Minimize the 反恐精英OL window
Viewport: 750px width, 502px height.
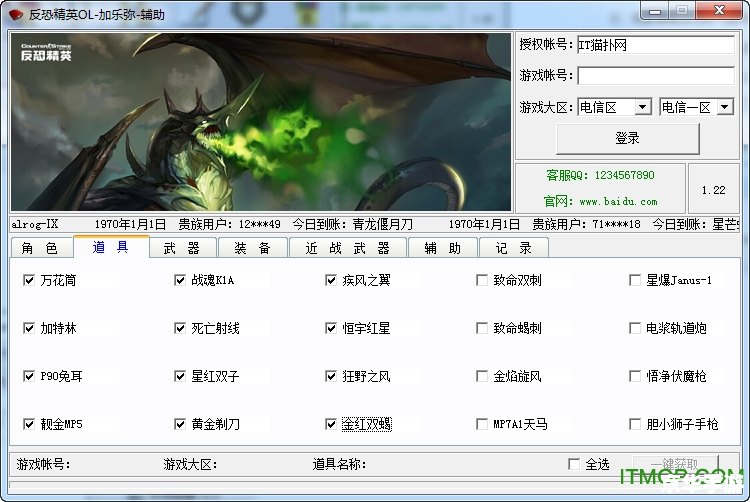click(x=655, y=11)
